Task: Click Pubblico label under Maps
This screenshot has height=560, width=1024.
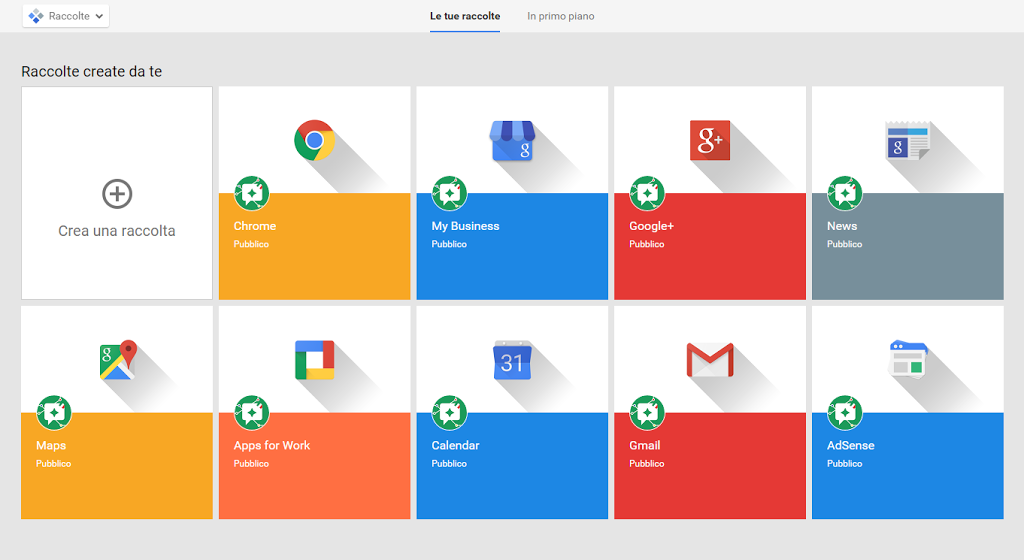Action: click(54, 463)
